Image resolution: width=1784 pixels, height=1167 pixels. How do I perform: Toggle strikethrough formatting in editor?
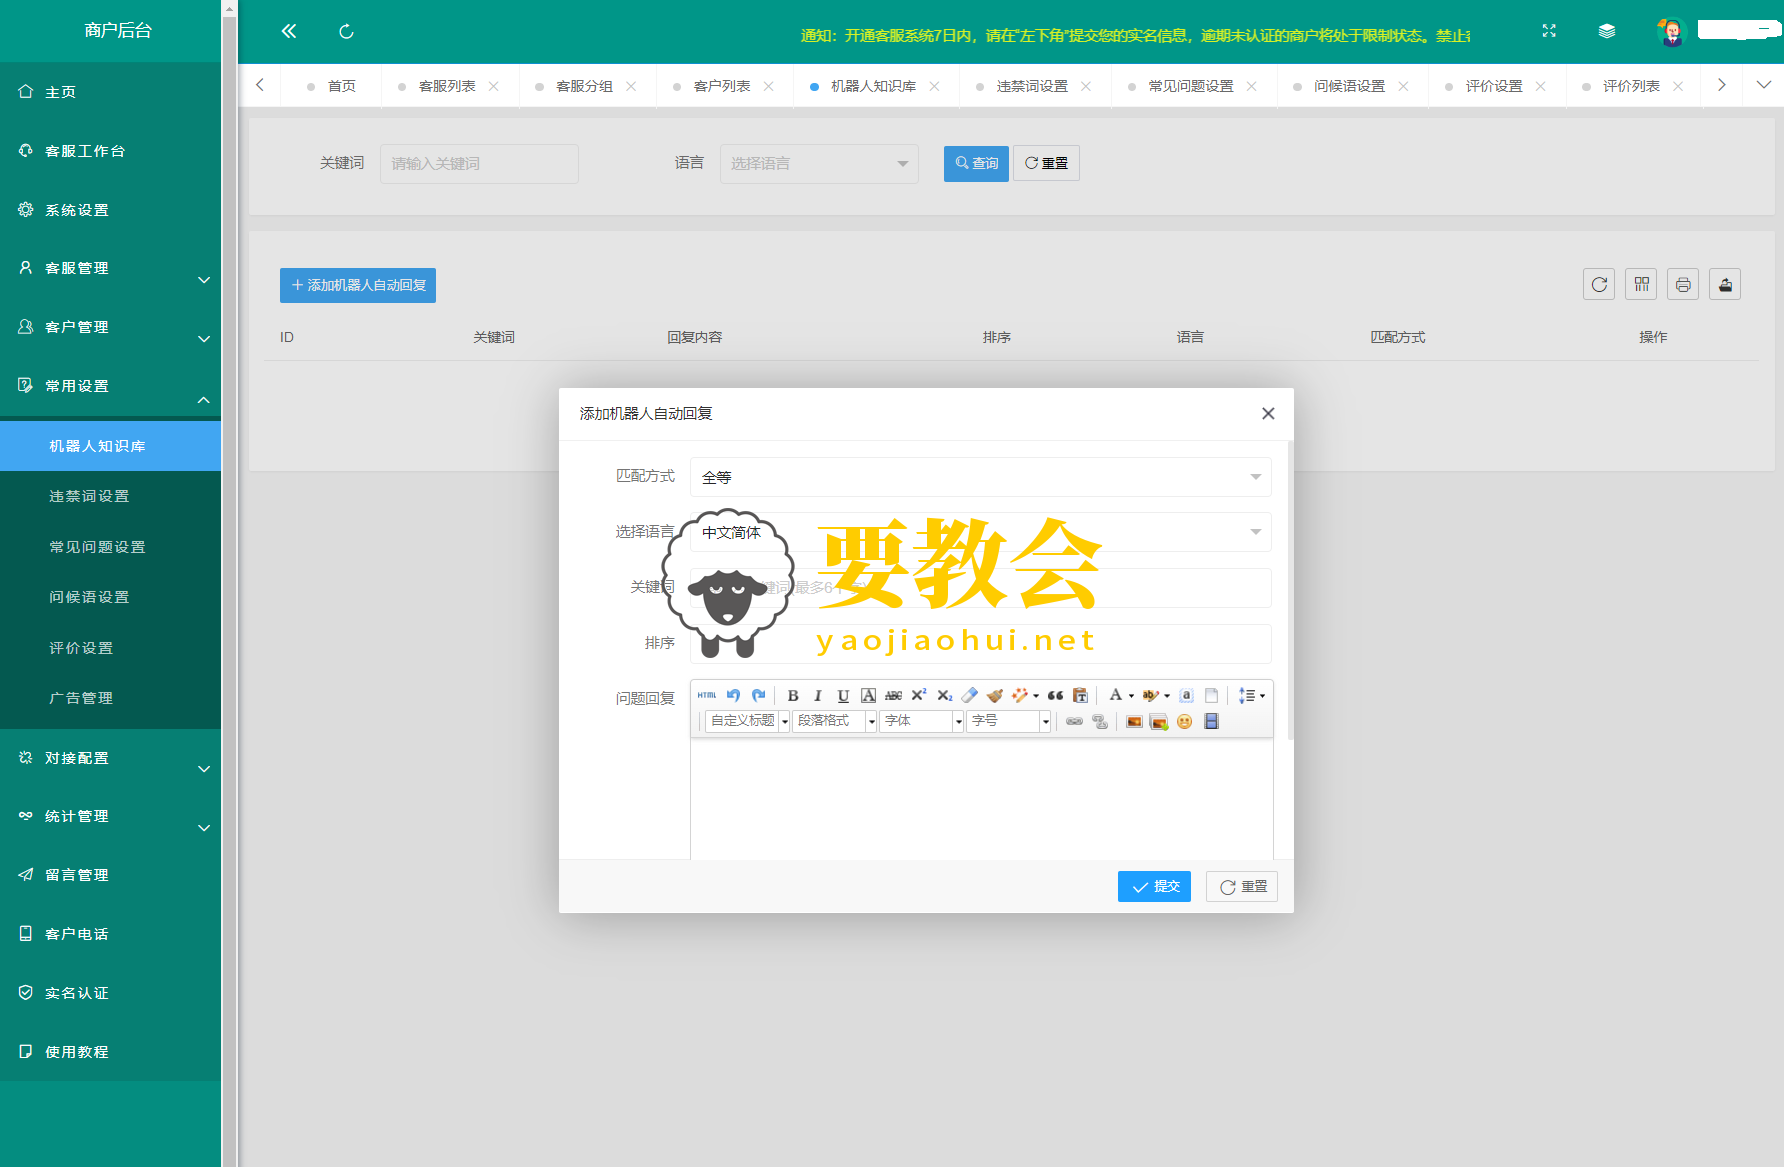[893, 695]
